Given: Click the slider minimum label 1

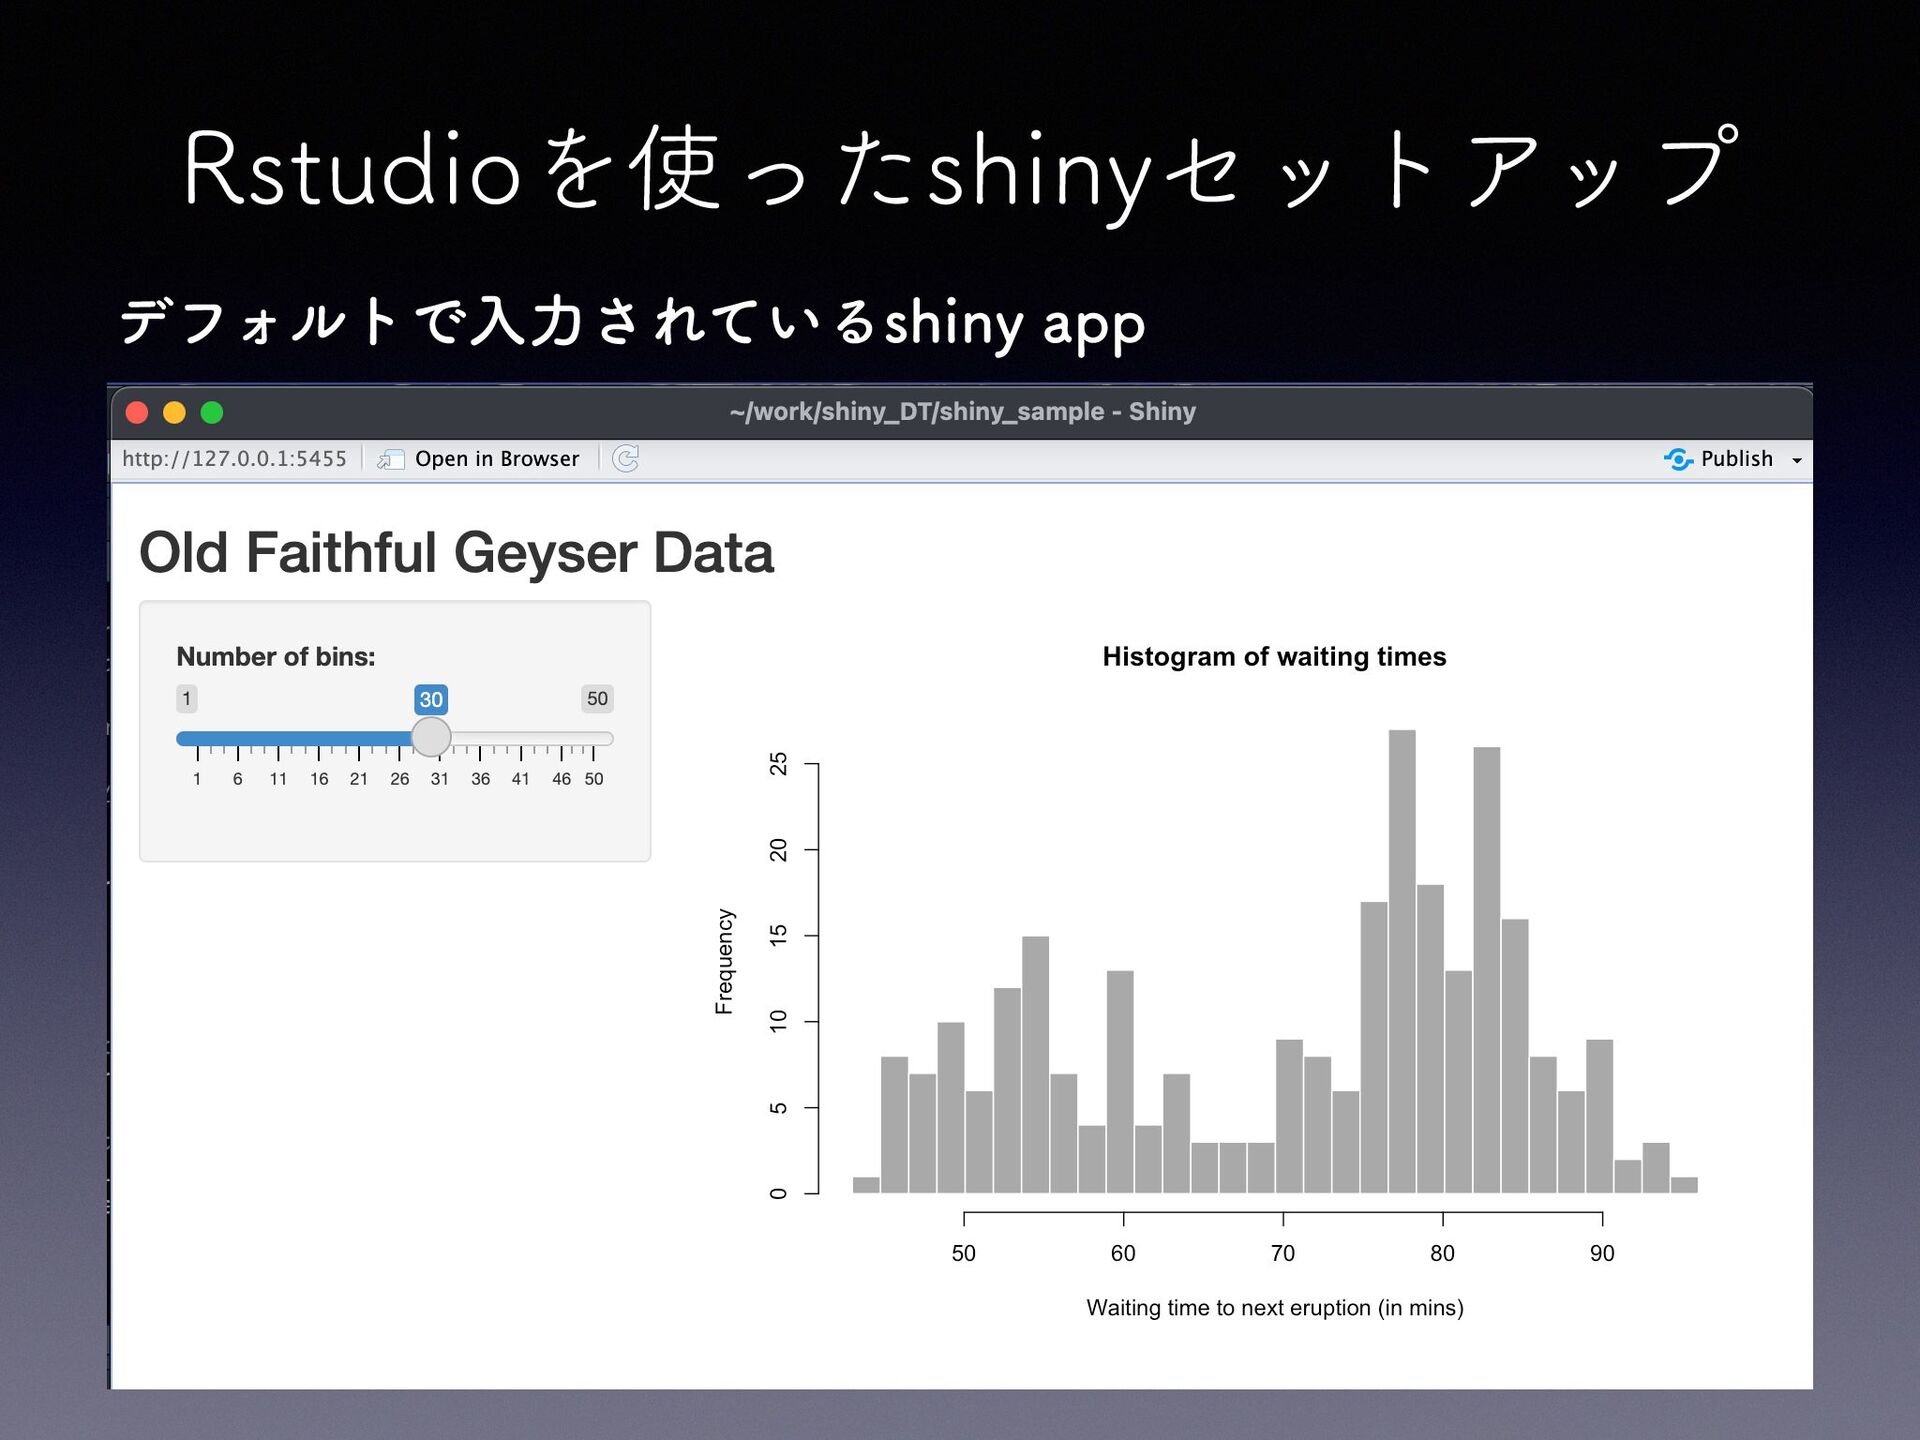Looking at the screenshot, I should pos(187,698).
